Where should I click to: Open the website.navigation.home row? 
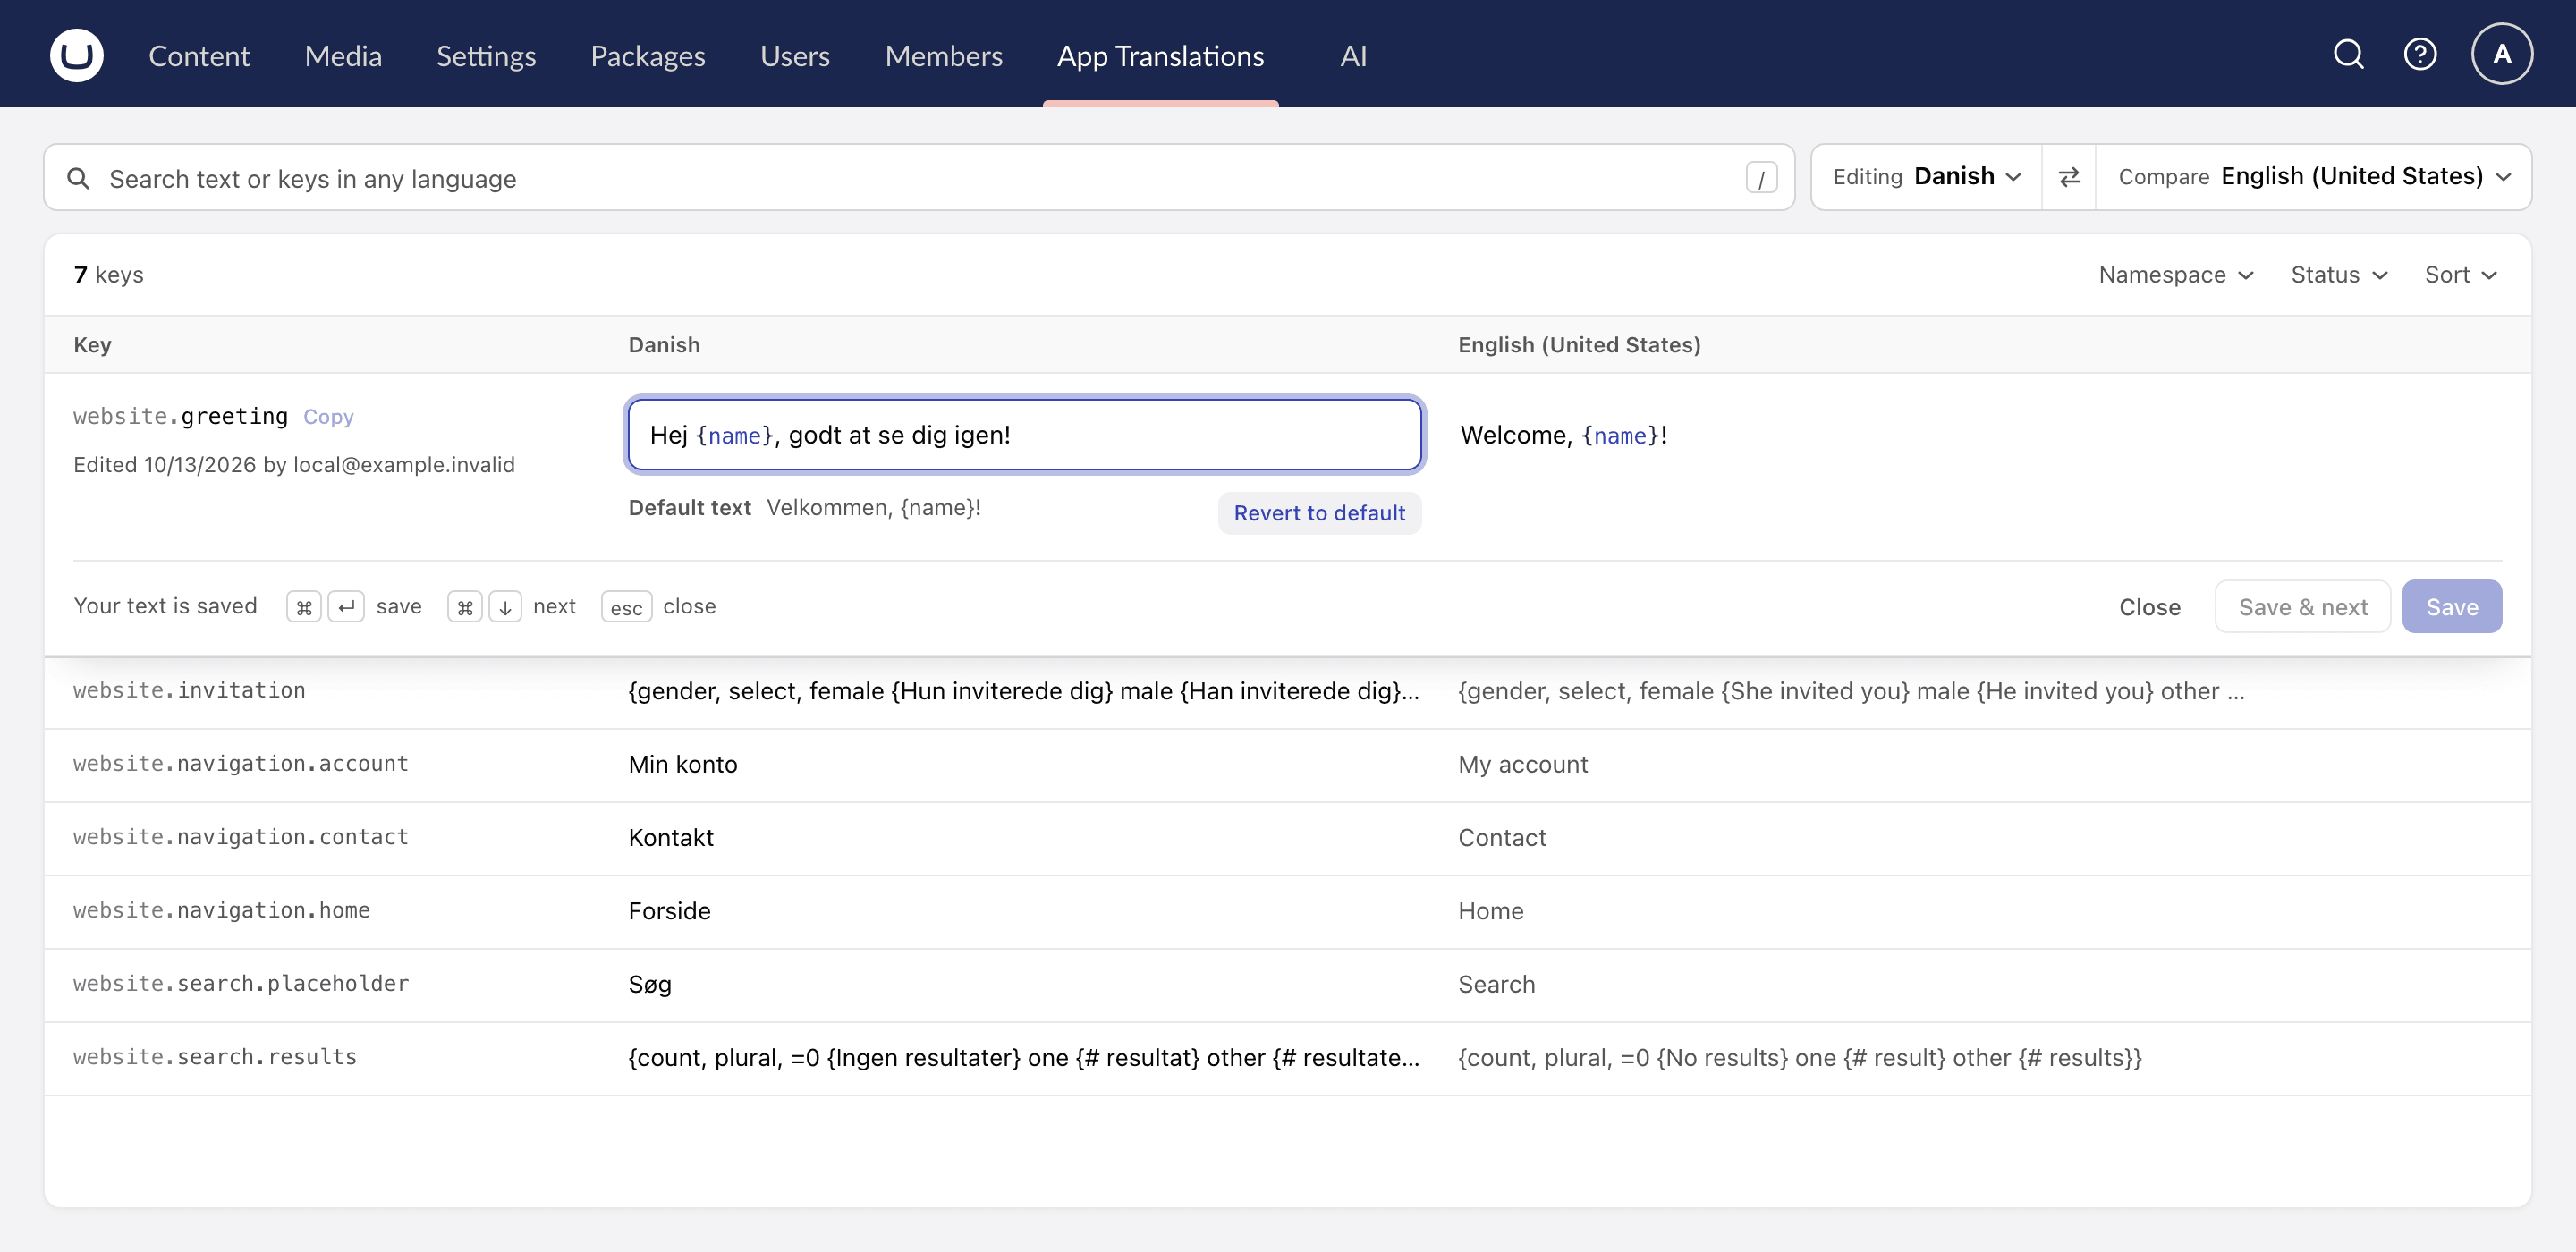click(x=1288, y=912)
